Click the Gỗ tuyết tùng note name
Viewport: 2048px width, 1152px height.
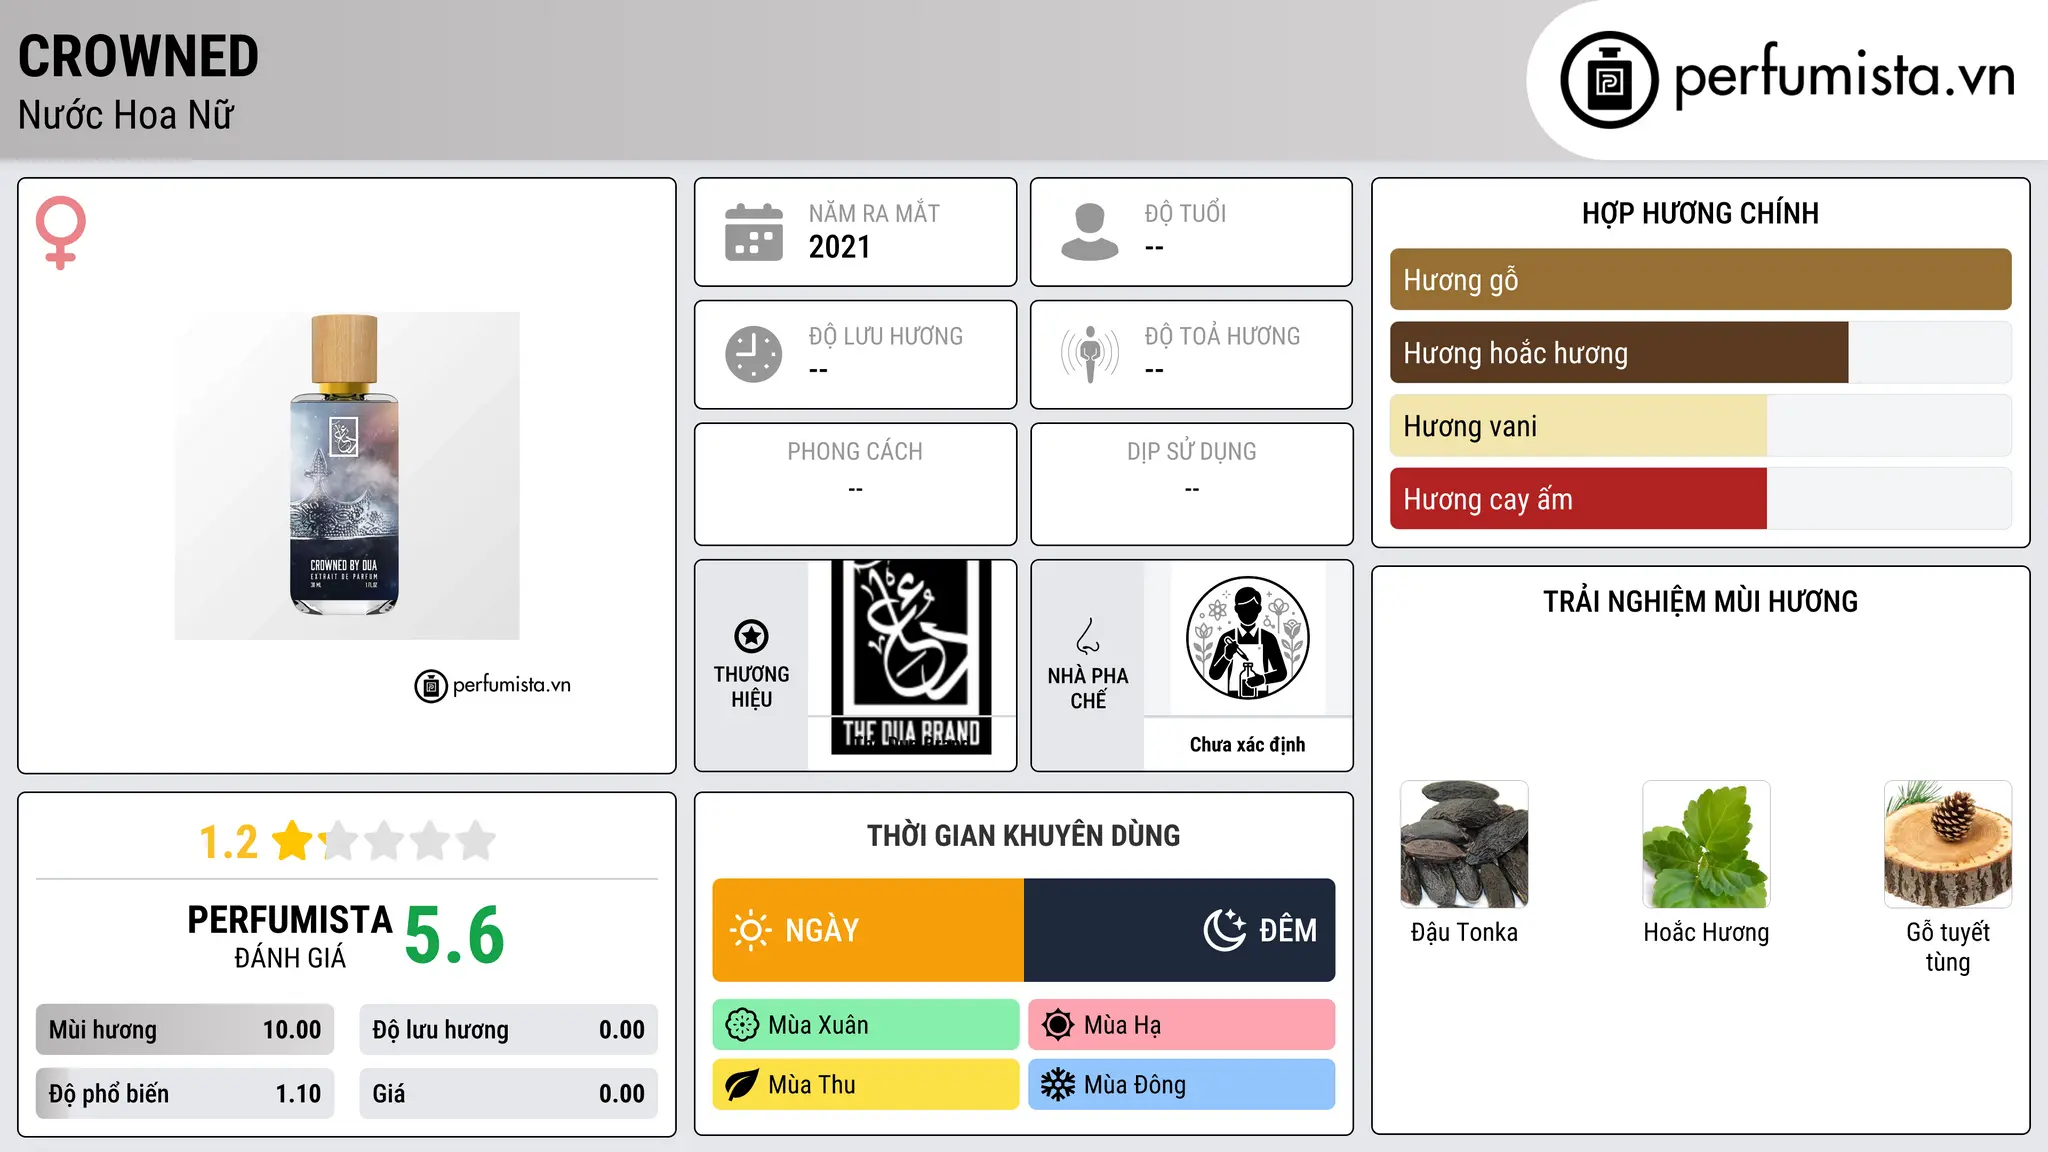point(1948,947)
